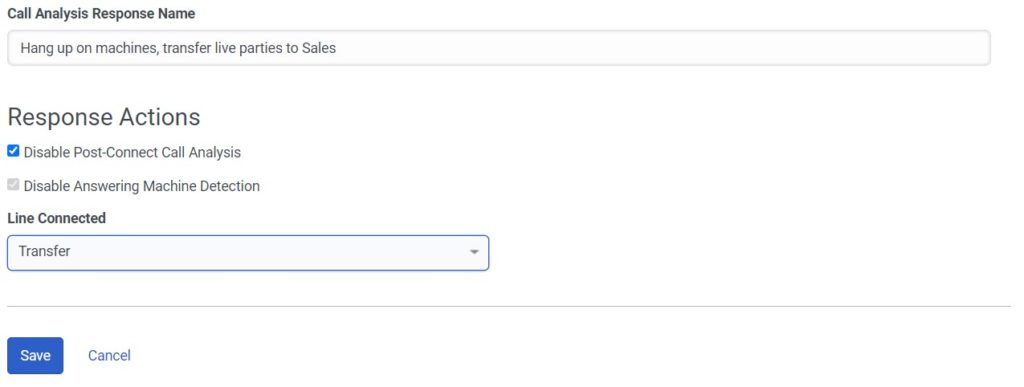Viewport: 1024px width, 387px height.
Task: Click transfer live parties text in name field
Action: 223,48
